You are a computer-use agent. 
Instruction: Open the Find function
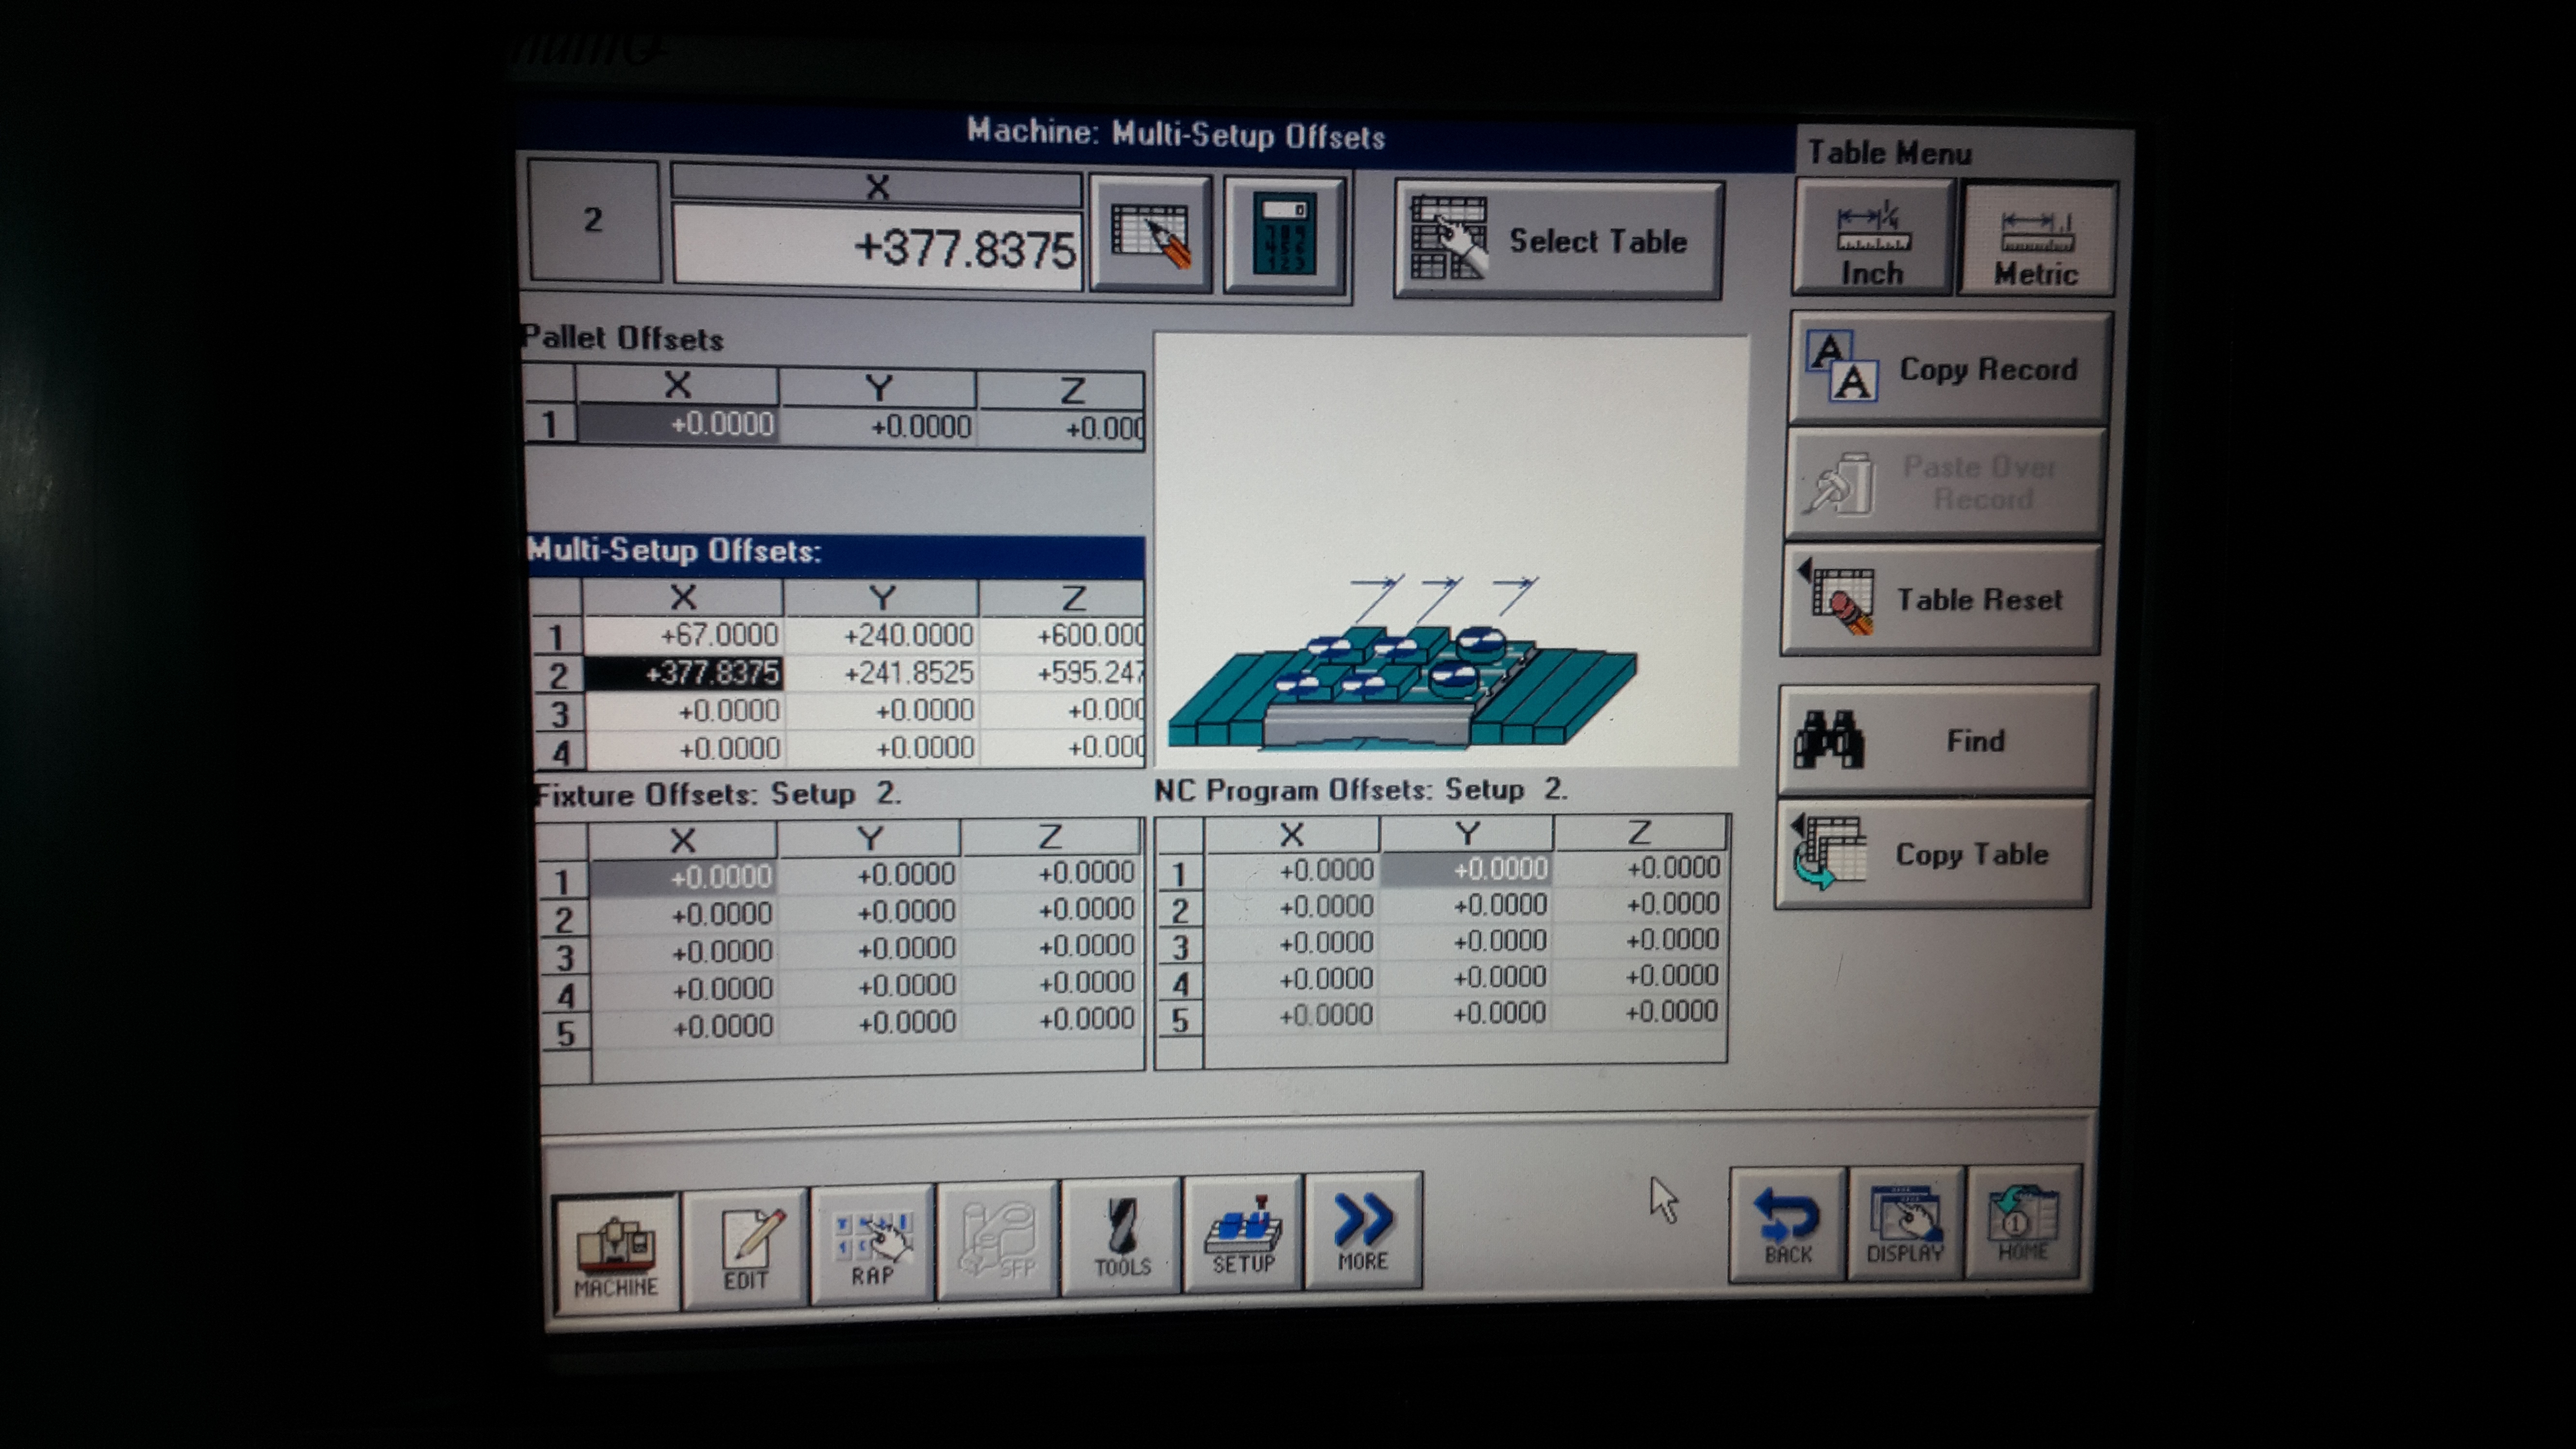tap(1937, 740)
